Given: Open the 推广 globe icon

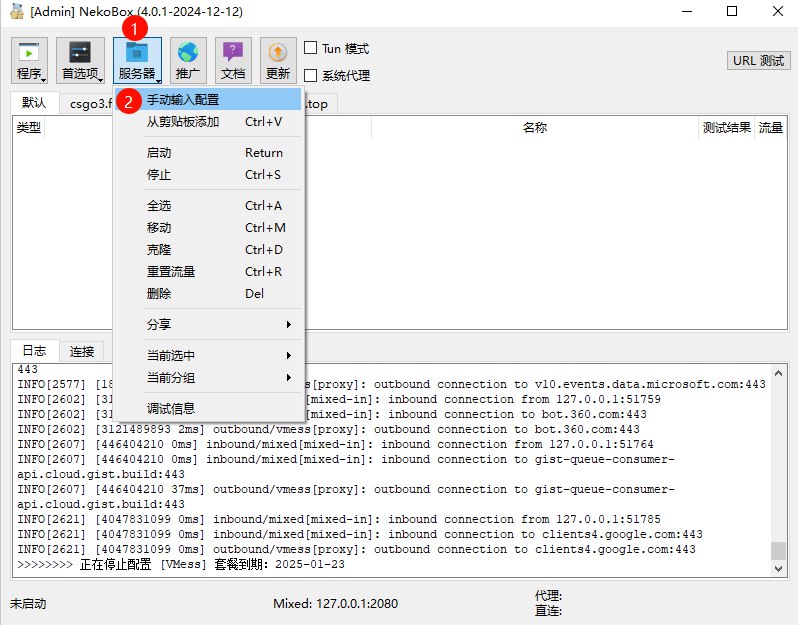Looking at the screenshot, I should pos(187,60).
